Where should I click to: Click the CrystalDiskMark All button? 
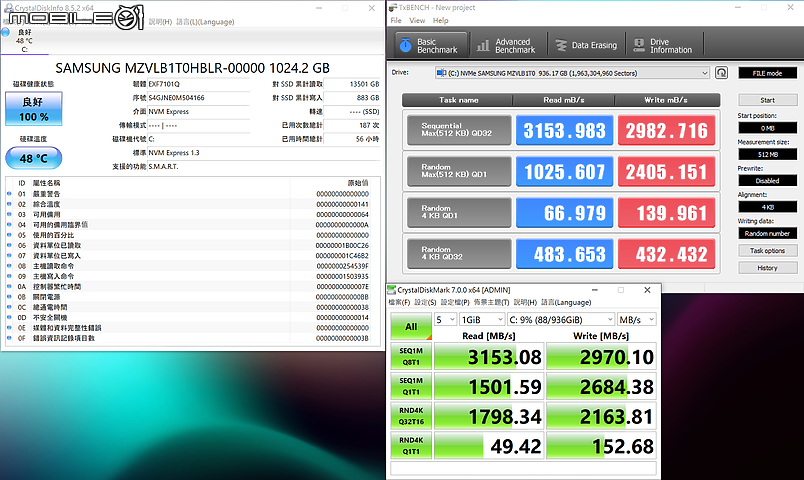[411, 326]
